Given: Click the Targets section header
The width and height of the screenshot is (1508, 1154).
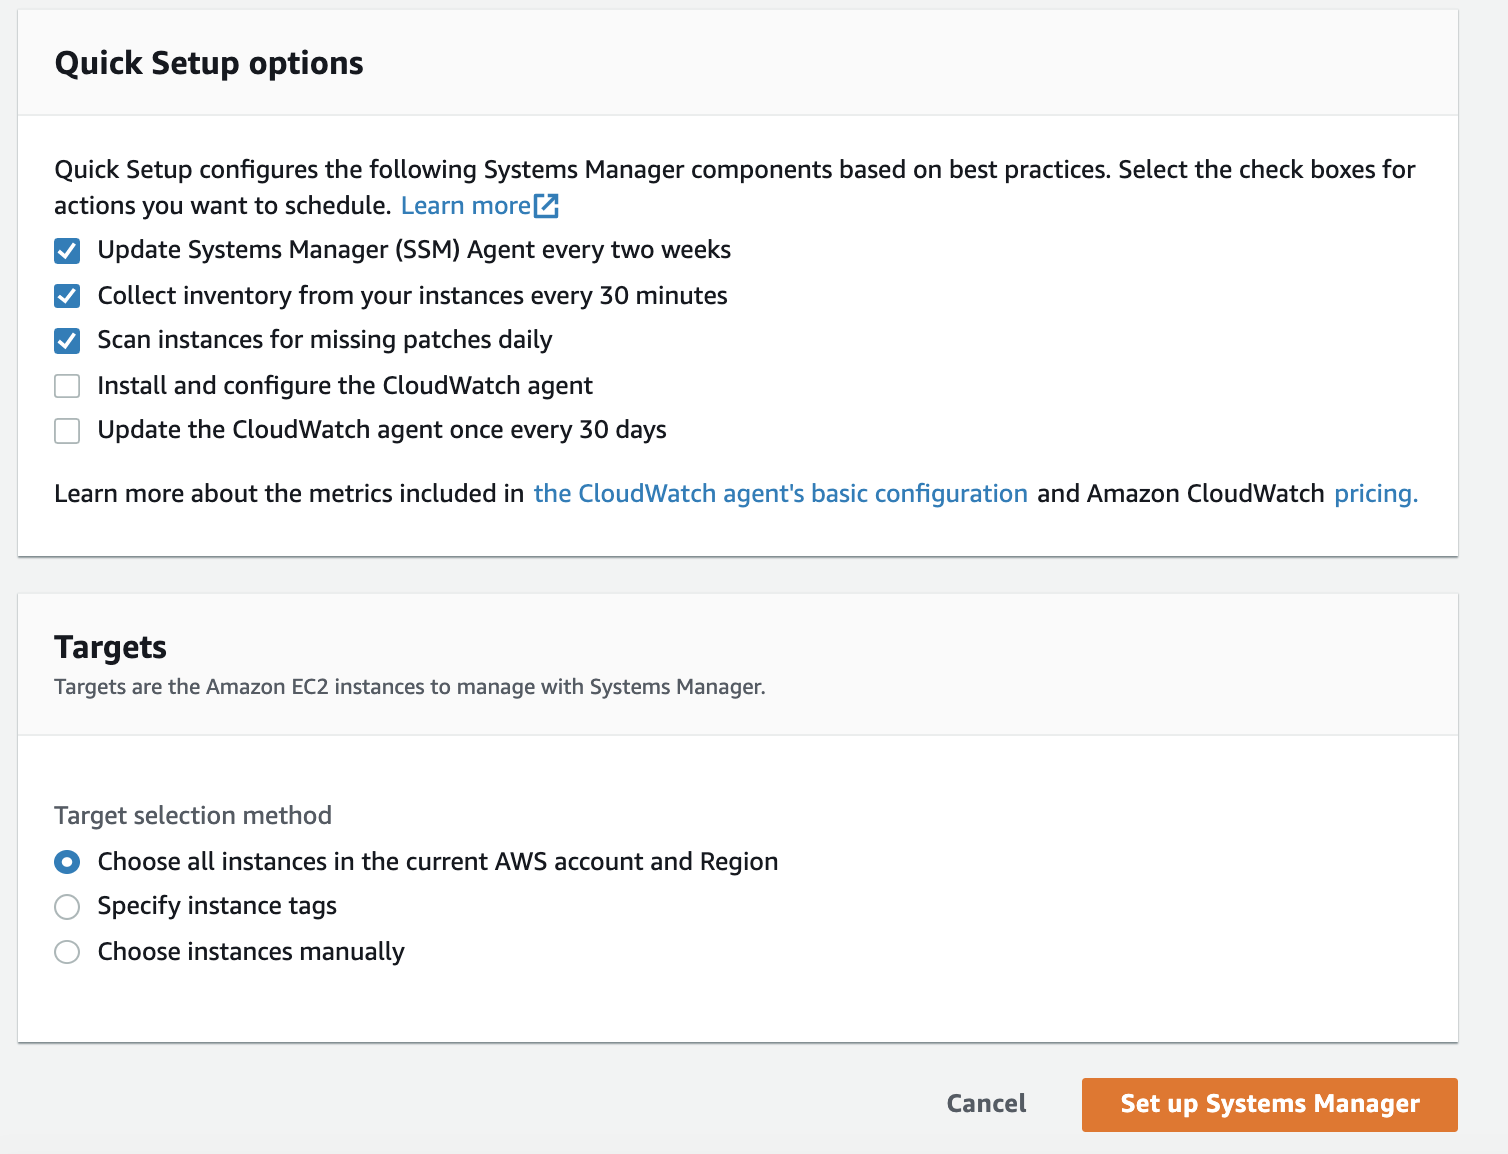Looking at the screenshot, I should click(x=110, y=647).
